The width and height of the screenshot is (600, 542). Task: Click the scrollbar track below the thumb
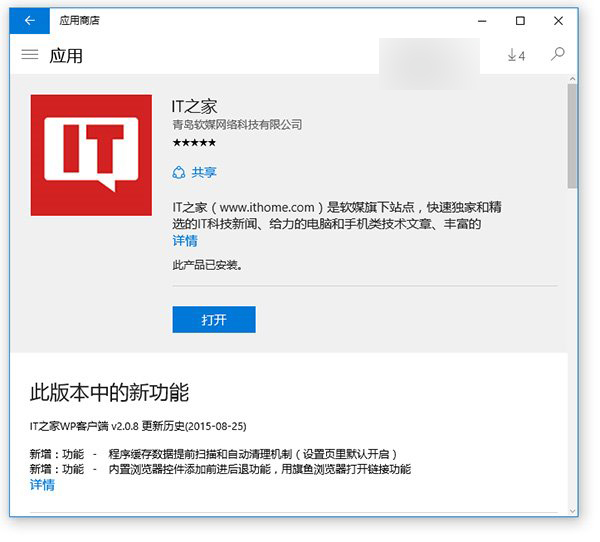[572, 350]
